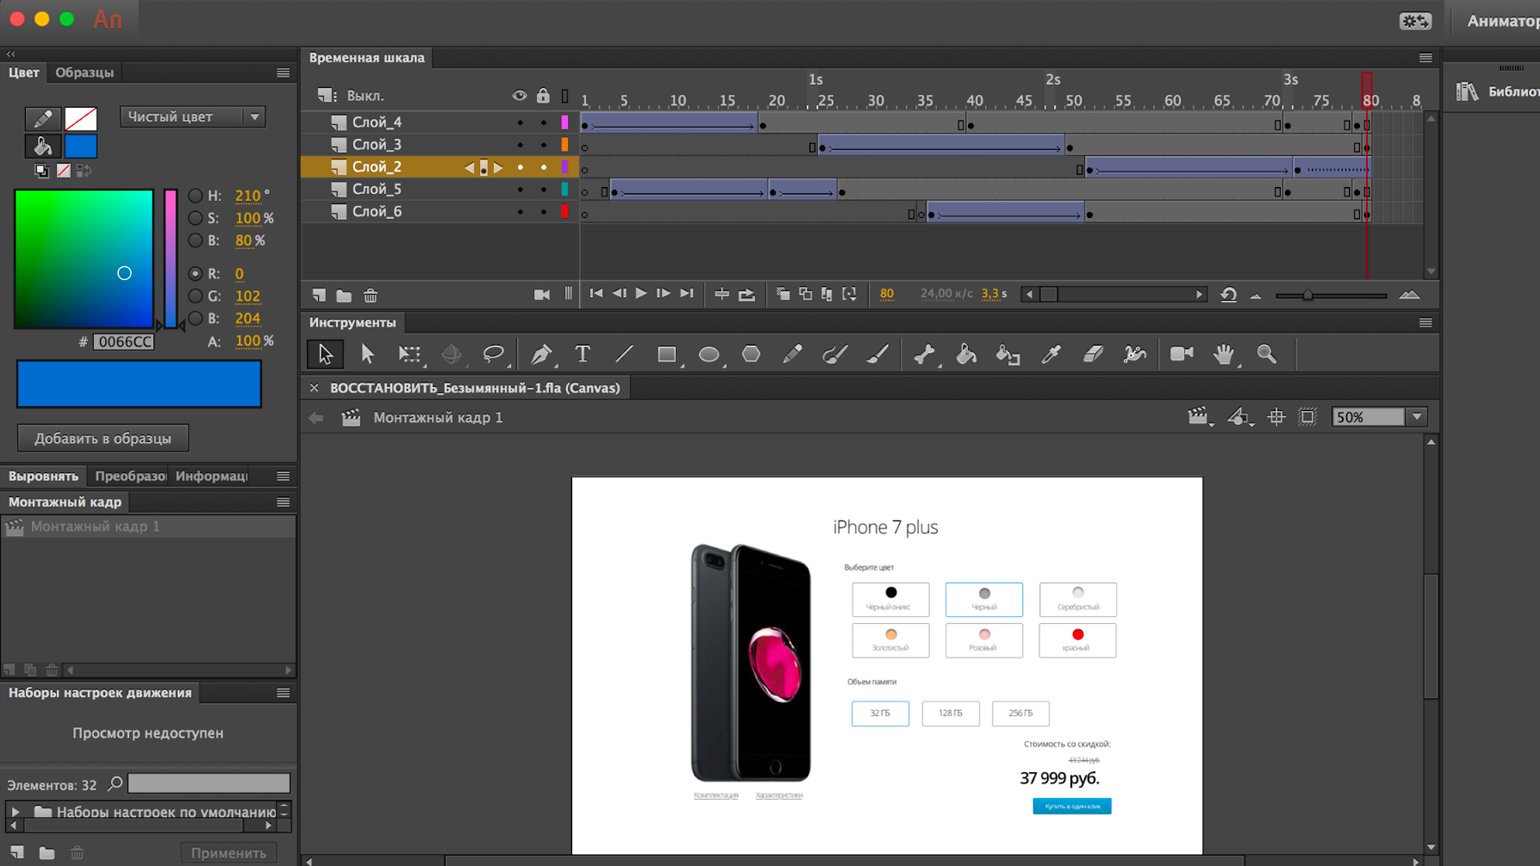Toggle lock dot for Слой_3
Viewport: 1540px width, 866px height.
pyautogui.click(x=543, y=145)
